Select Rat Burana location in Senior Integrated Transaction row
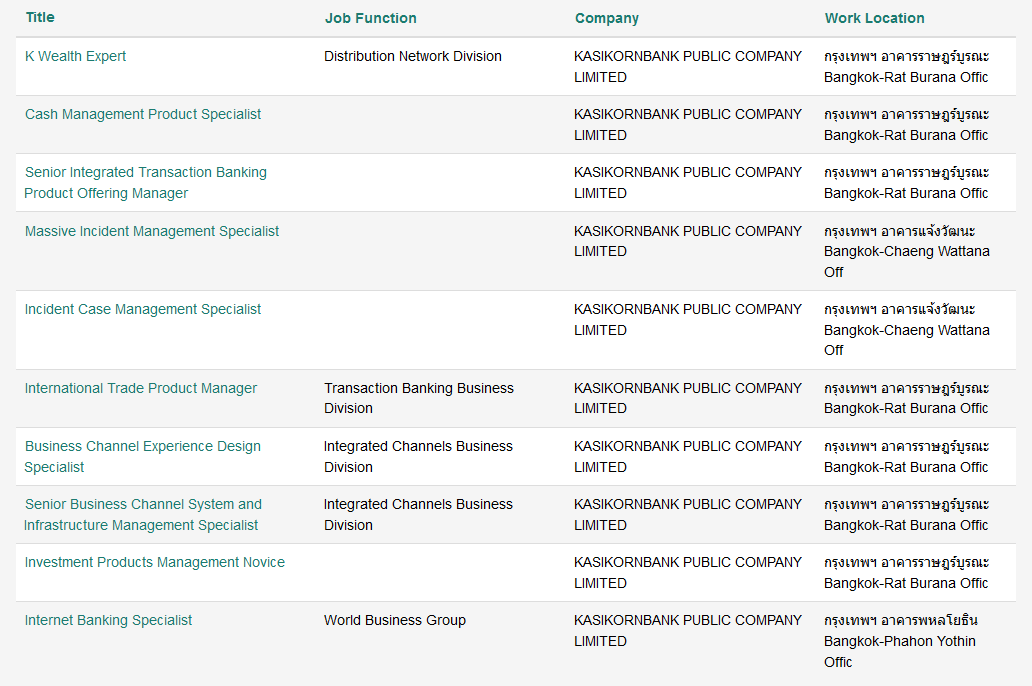Image resolution: width=1032 pixels, height=686 pixels. pos(906,183)
